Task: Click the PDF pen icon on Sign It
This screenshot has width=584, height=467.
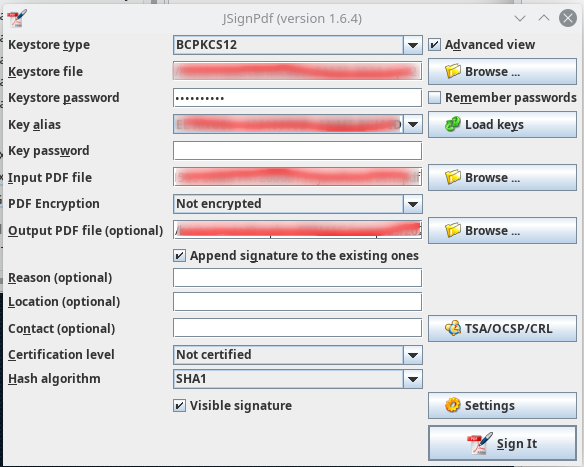Action: point(480,443)
